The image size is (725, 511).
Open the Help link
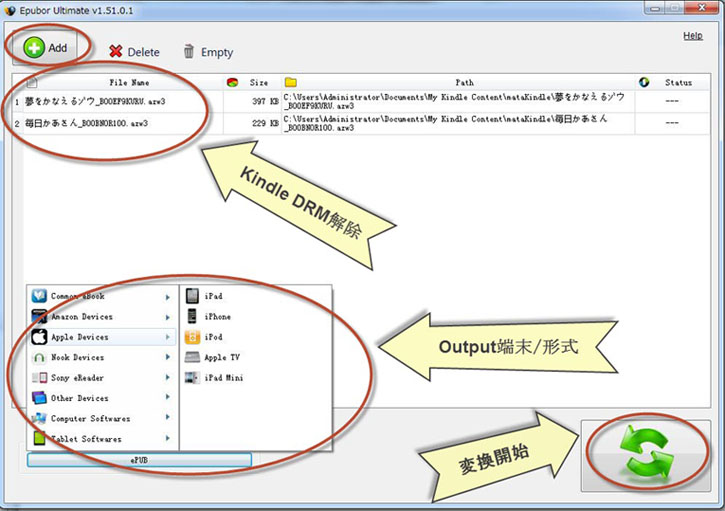coord(693,36)
